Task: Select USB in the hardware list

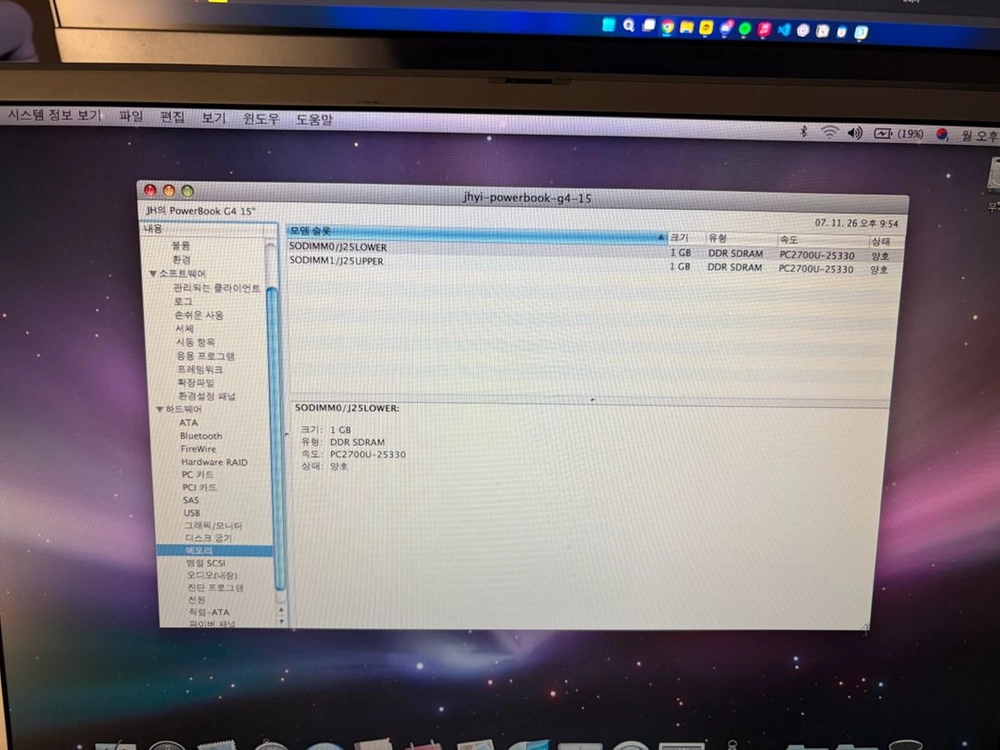Action: (192, 513)
